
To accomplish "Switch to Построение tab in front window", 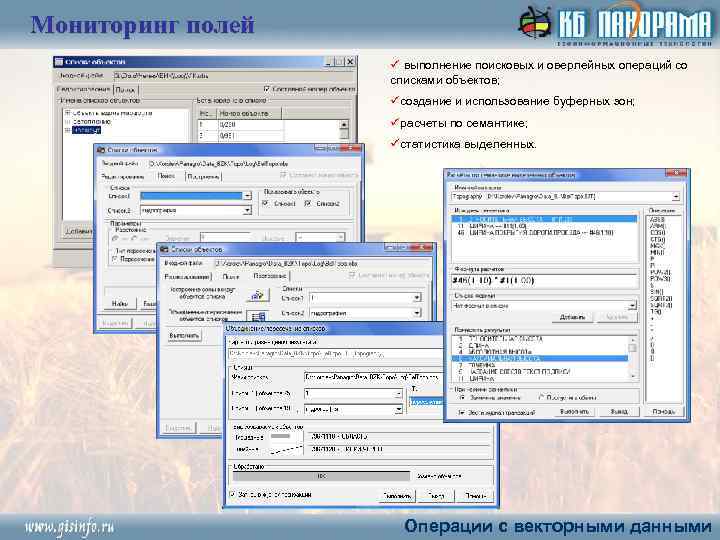I will point(269,276).
